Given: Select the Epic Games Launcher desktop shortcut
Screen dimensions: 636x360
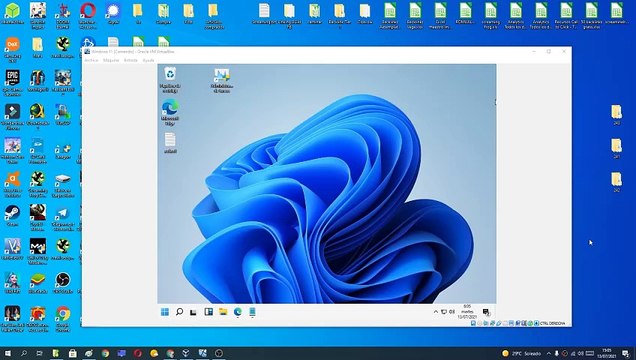Looking at the screenshot, I should point(13,83).
